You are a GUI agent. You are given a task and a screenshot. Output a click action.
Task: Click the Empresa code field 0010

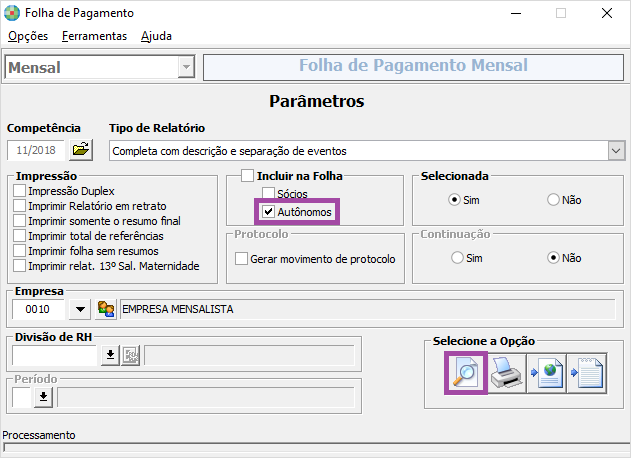coord(38,309)
